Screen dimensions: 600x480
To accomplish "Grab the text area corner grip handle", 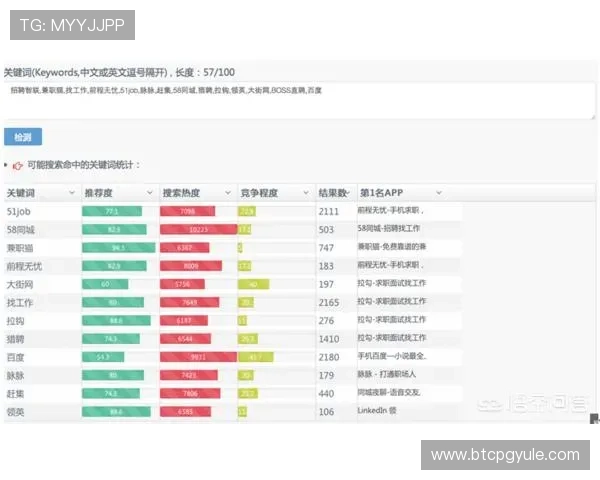I will (593, 116).
